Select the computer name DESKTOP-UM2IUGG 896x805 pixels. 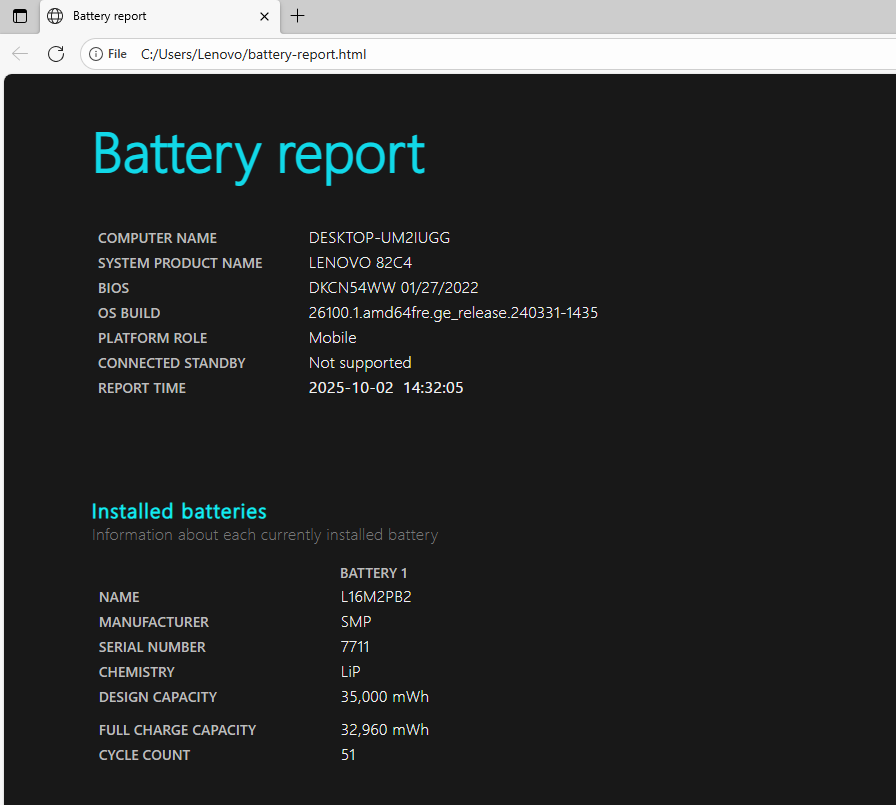tap(379, 238)
